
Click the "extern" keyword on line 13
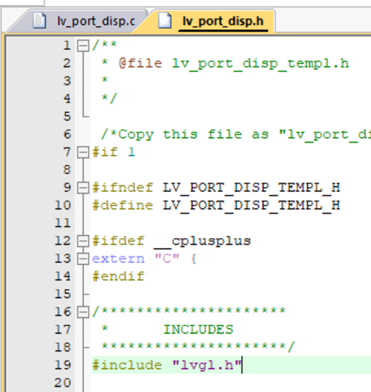coord(118,259)
